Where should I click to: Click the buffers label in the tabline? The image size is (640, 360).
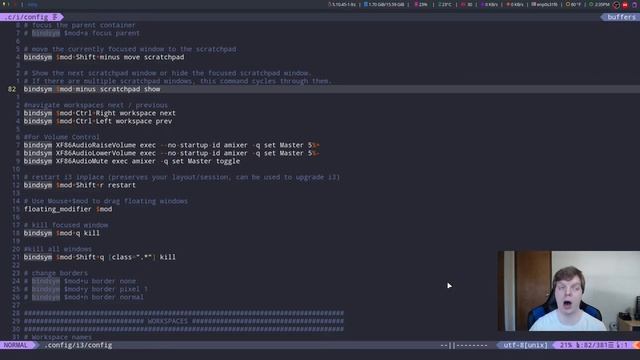(620, 17)
